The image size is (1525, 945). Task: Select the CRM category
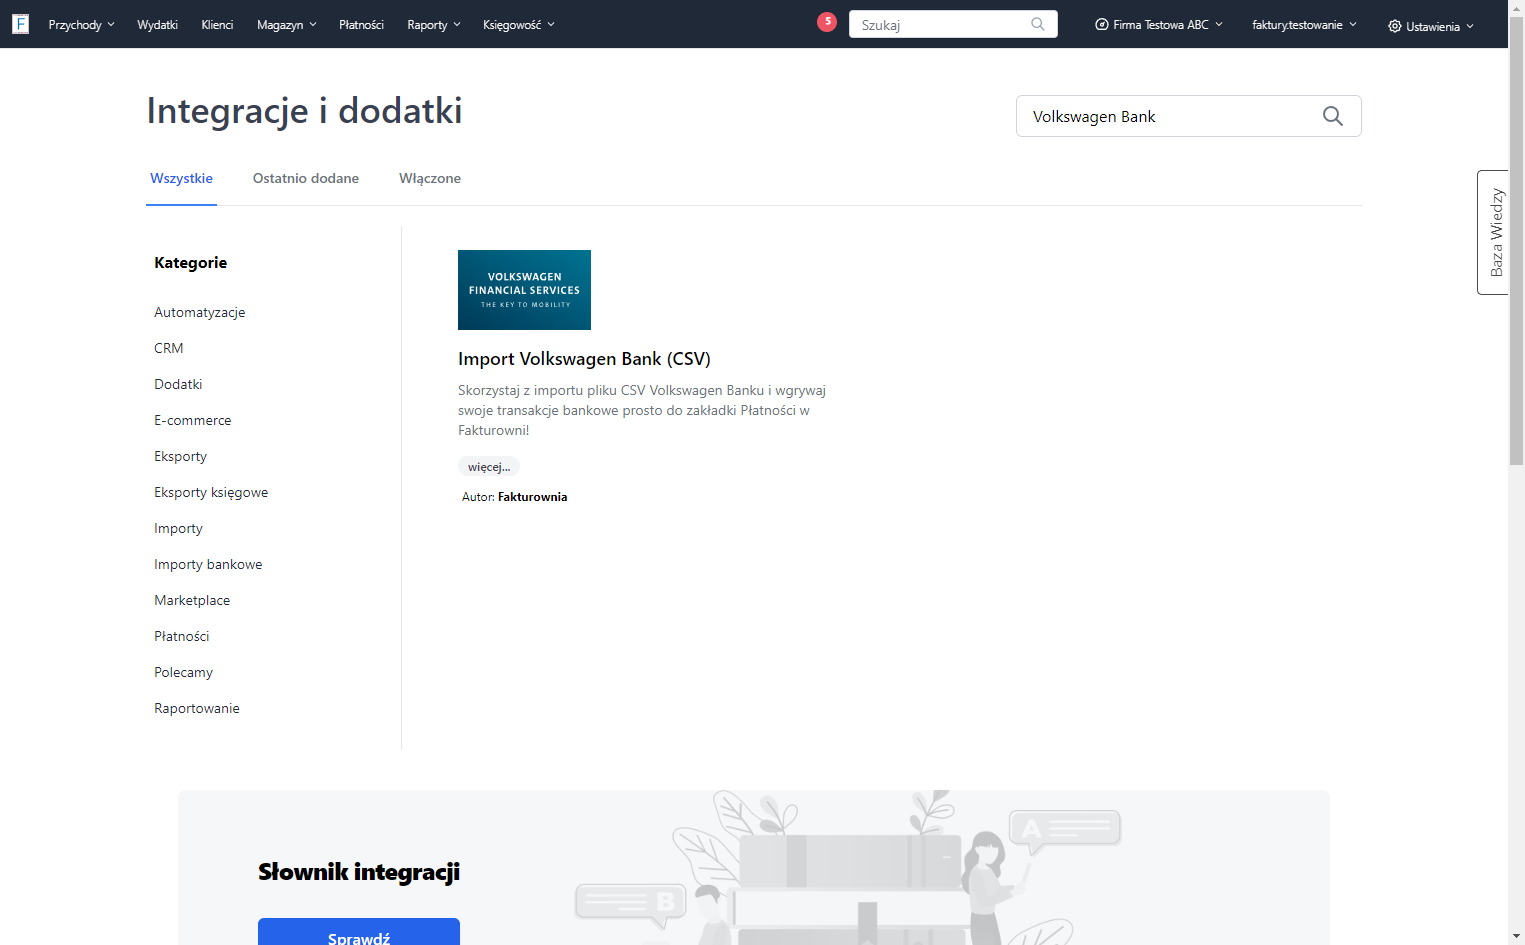coord(169,348)
